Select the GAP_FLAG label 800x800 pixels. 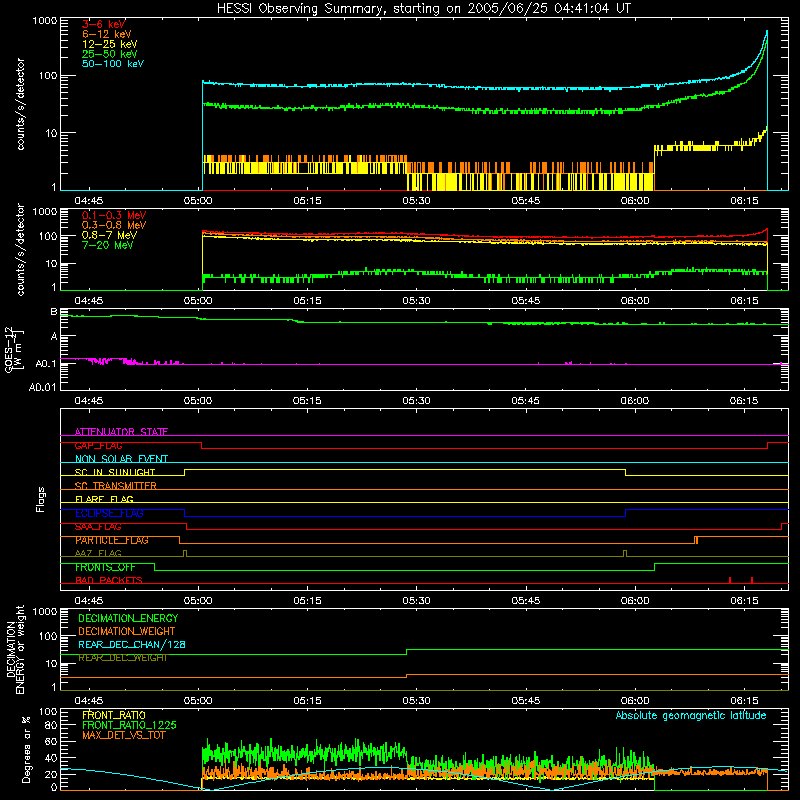pos(98,445)
